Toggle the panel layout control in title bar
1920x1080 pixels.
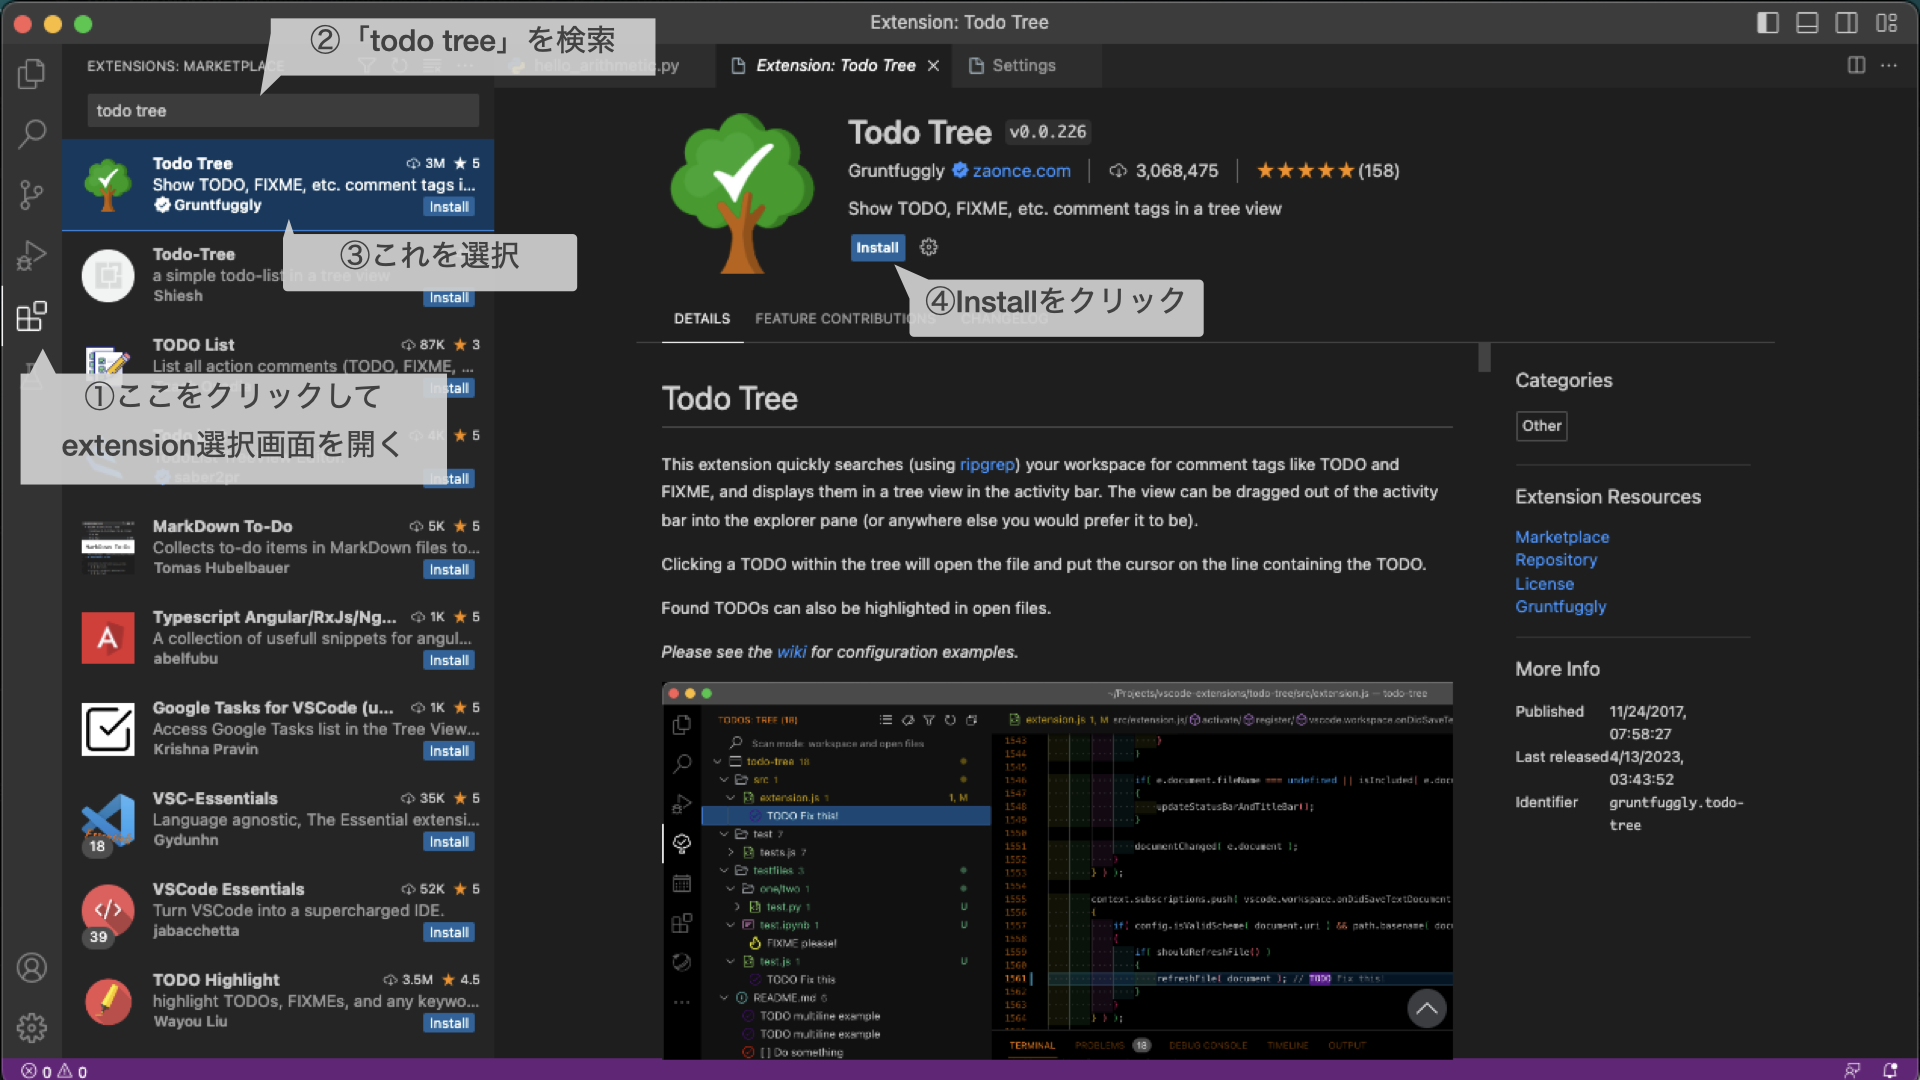pos(1806,22)
